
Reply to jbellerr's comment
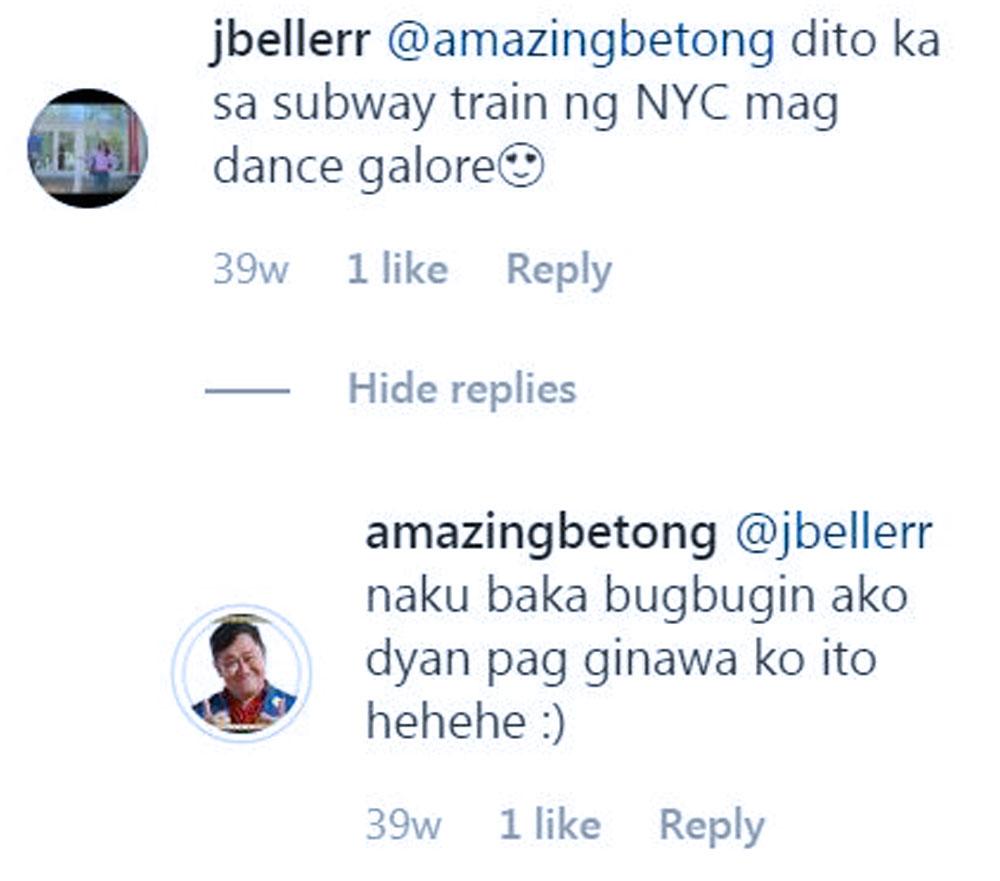[558, 270]
